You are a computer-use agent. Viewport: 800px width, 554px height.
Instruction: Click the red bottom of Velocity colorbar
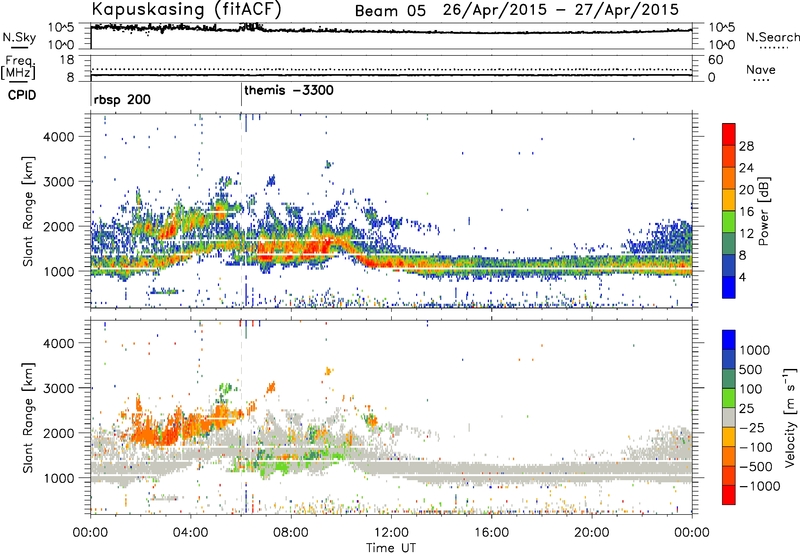point(729,495)
